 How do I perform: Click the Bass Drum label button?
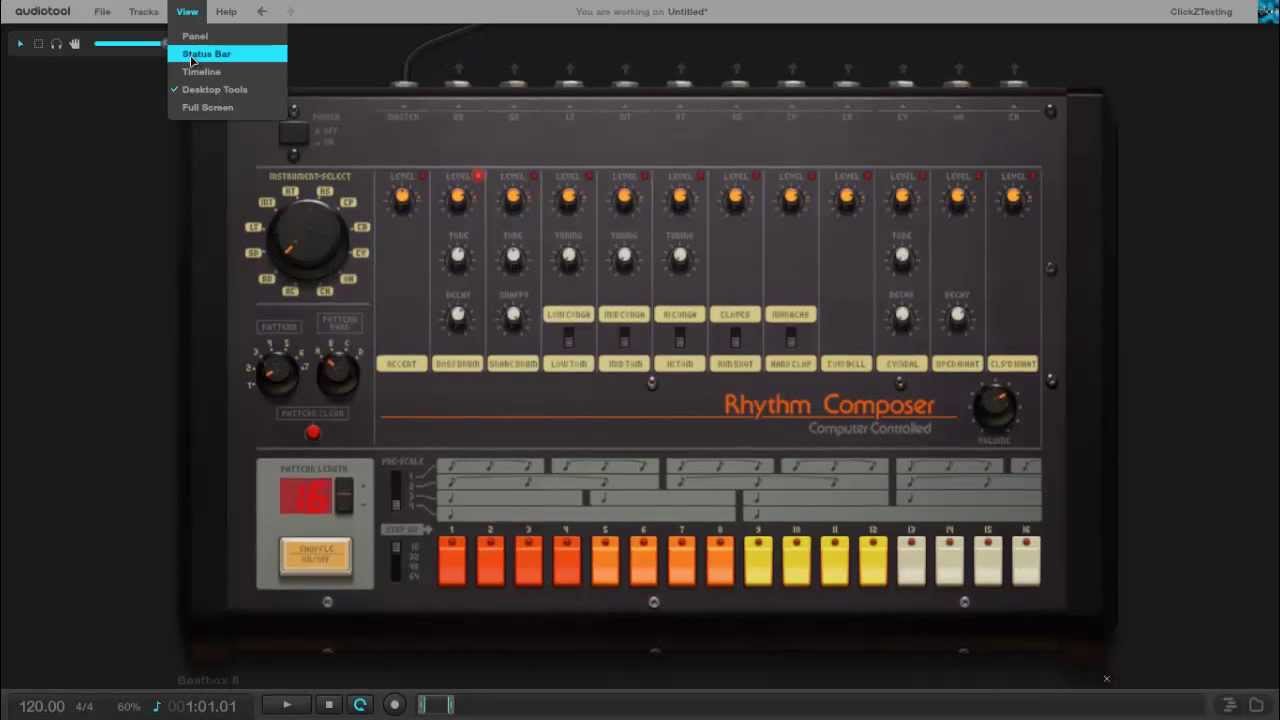pyautogui.click(x=458, y=364)
